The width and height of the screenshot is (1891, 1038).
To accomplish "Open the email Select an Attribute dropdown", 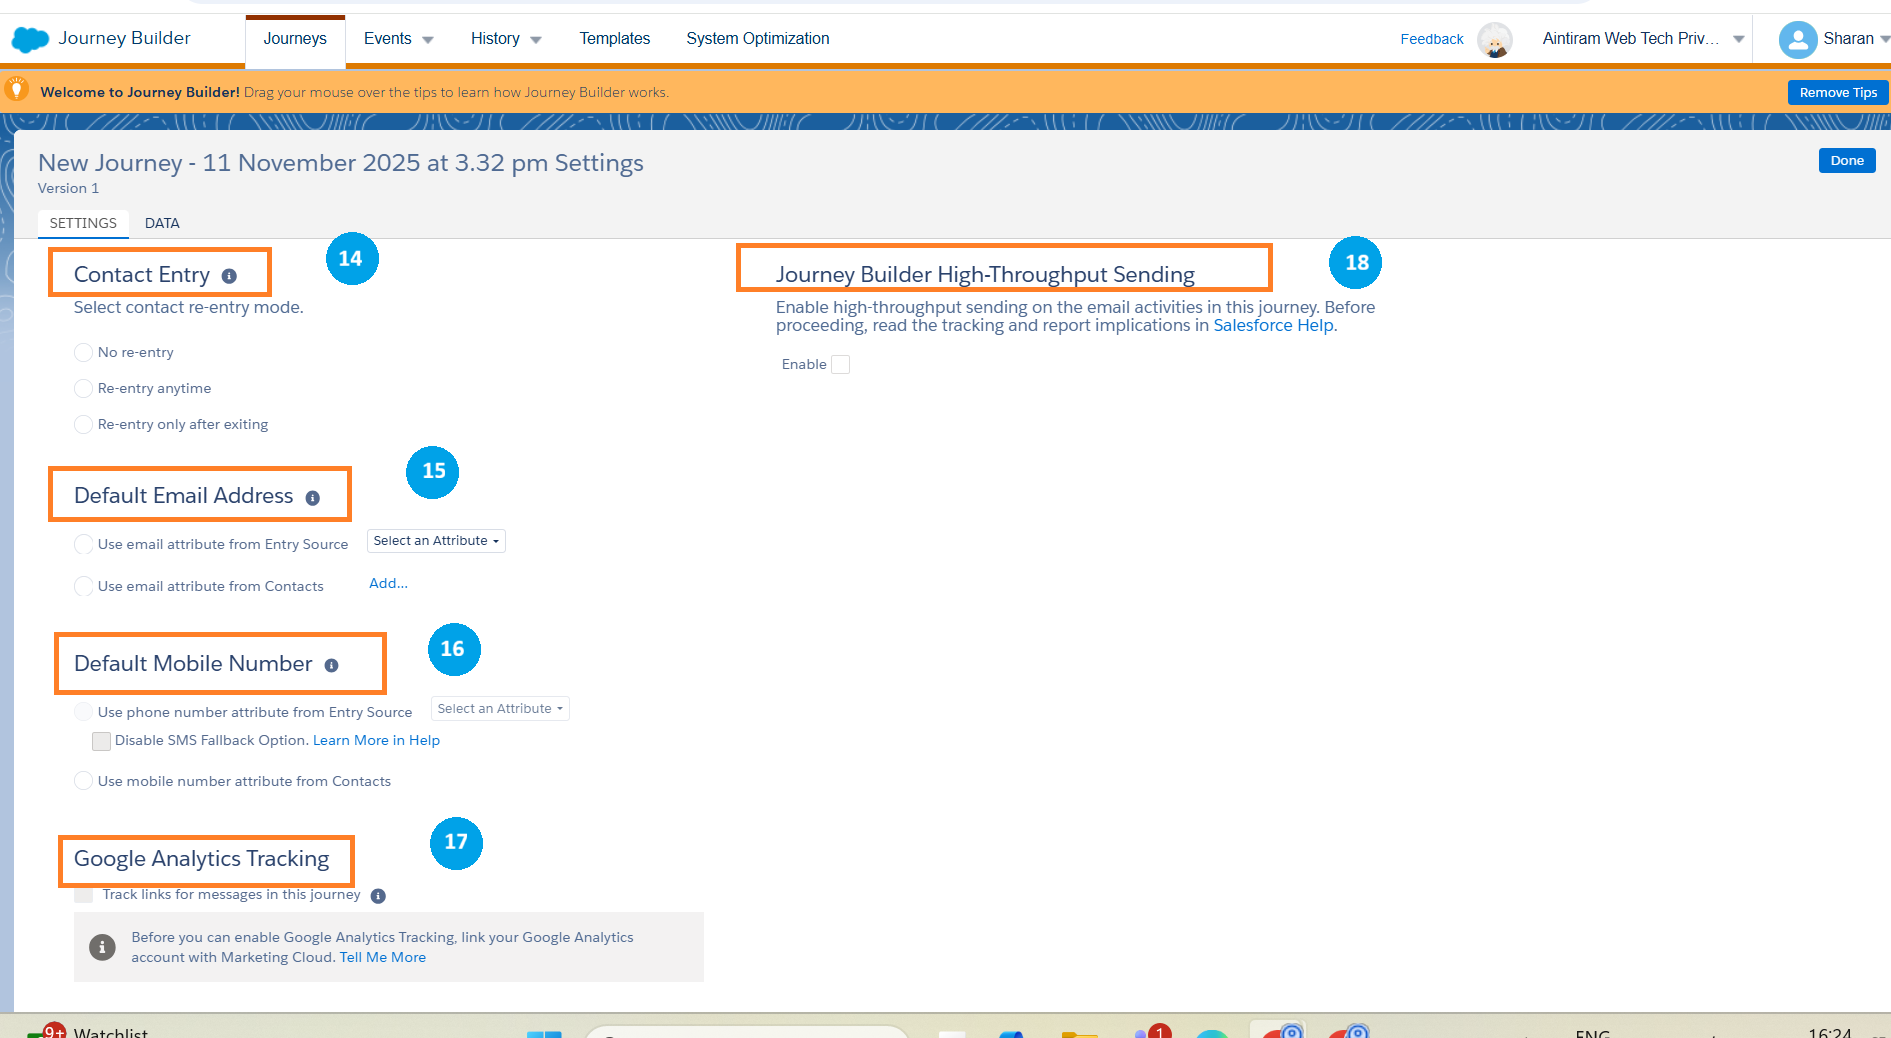I will click(436, 541).
